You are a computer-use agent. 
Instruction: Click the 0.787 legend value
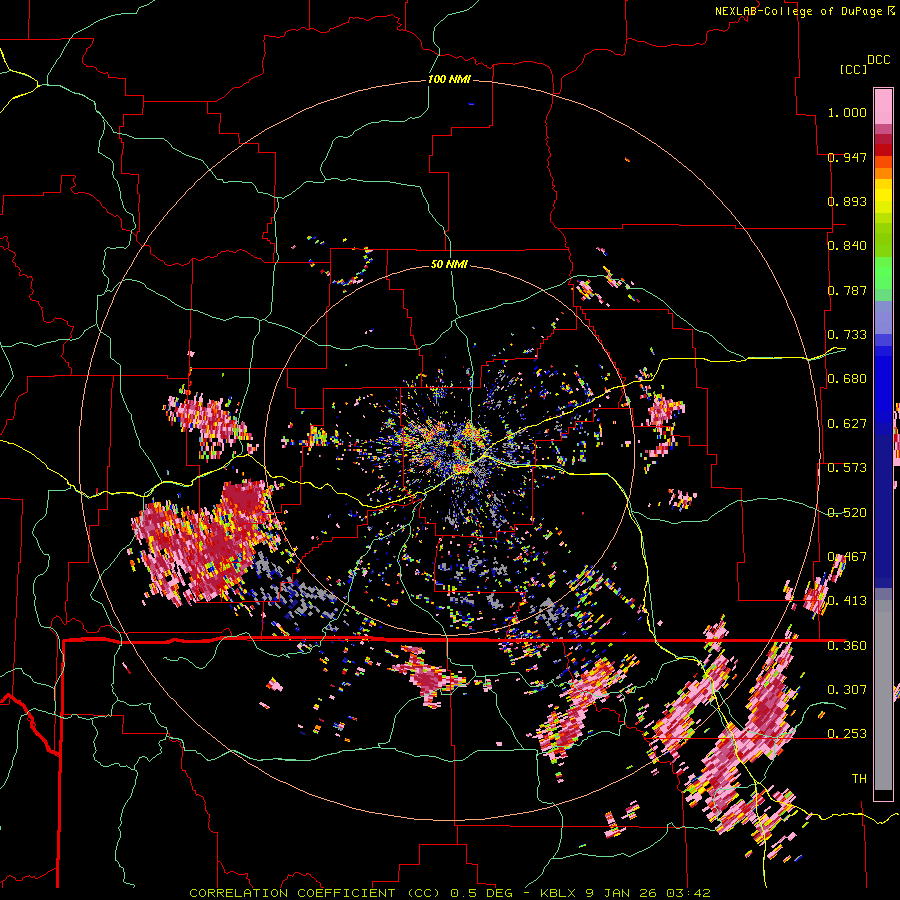coord(847,290)
